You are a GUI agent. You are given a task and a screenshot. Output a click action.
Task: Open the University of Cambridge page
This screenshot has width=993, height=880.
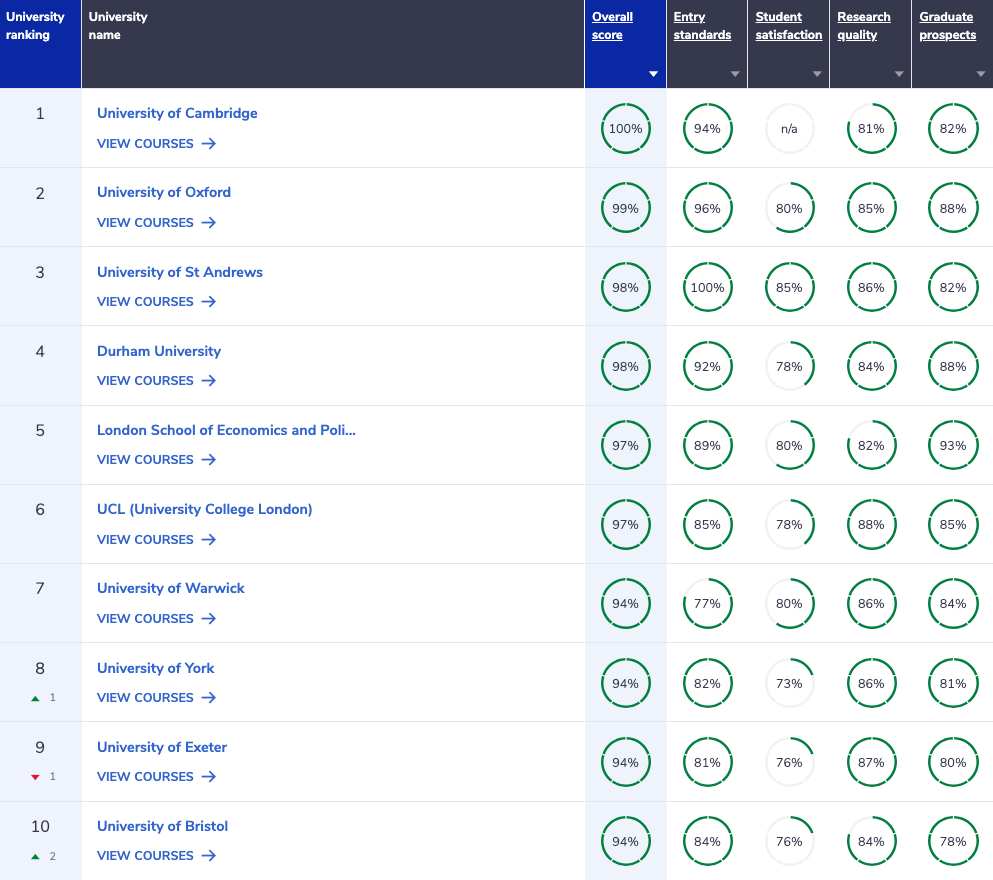click(177, 113)
